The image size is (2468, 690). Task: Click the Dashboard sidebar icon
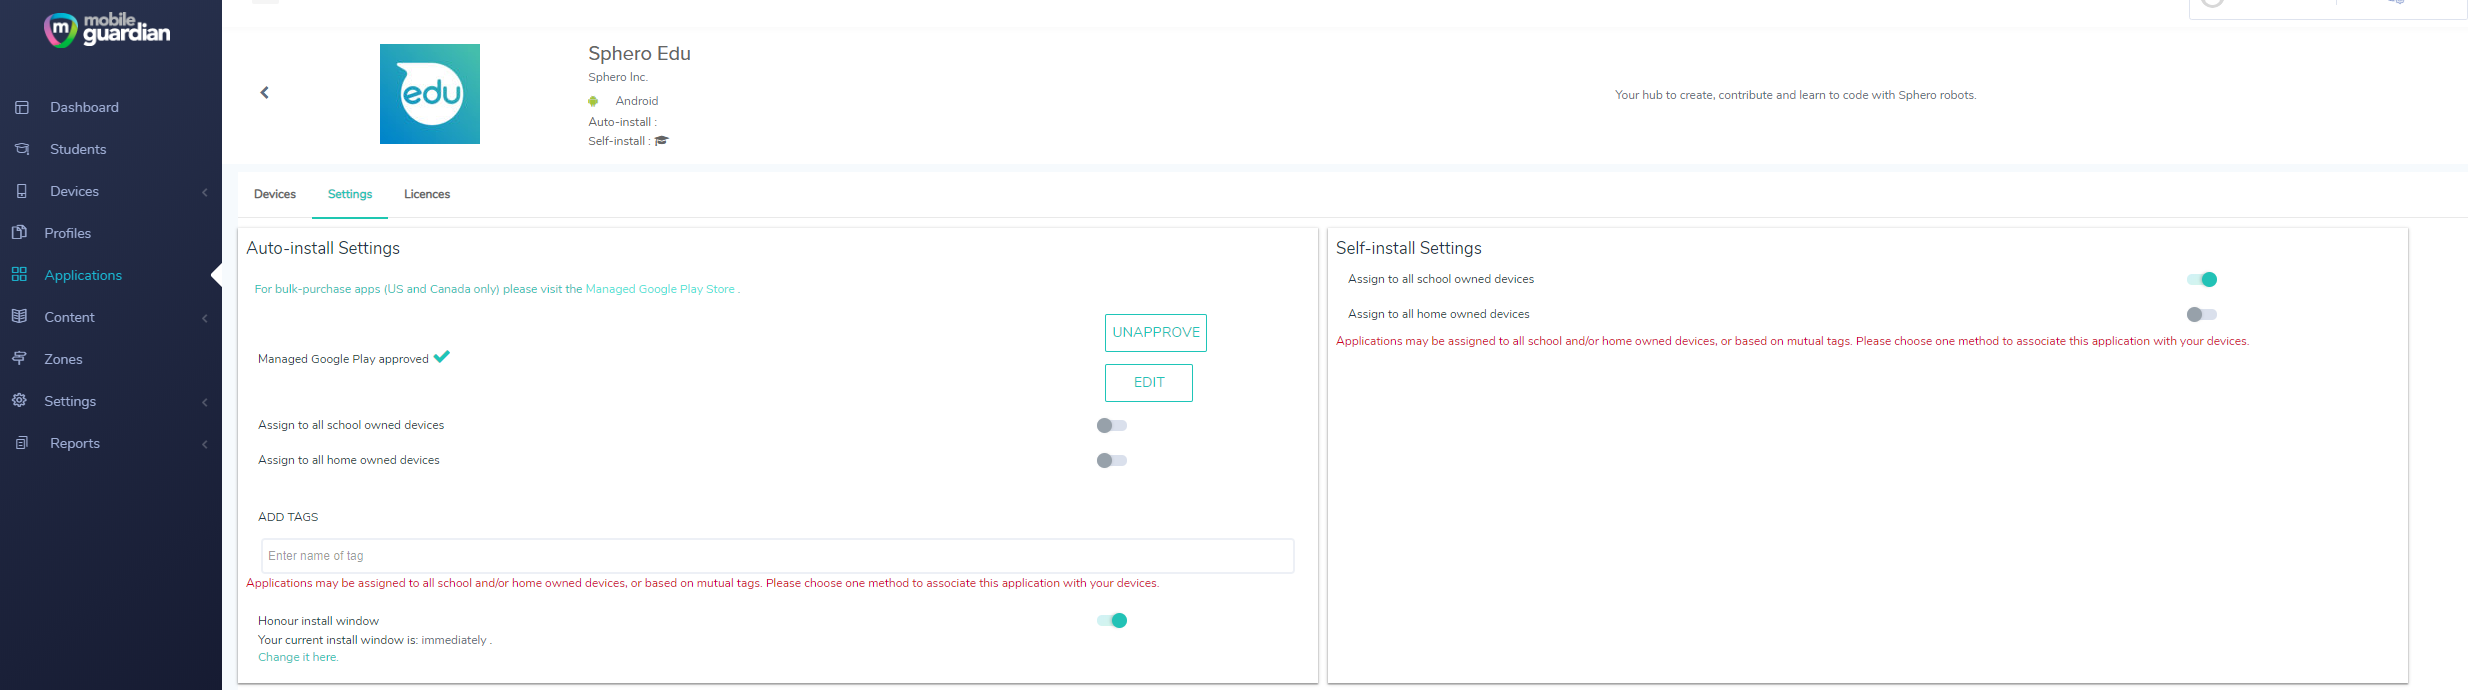coord(22,107)
